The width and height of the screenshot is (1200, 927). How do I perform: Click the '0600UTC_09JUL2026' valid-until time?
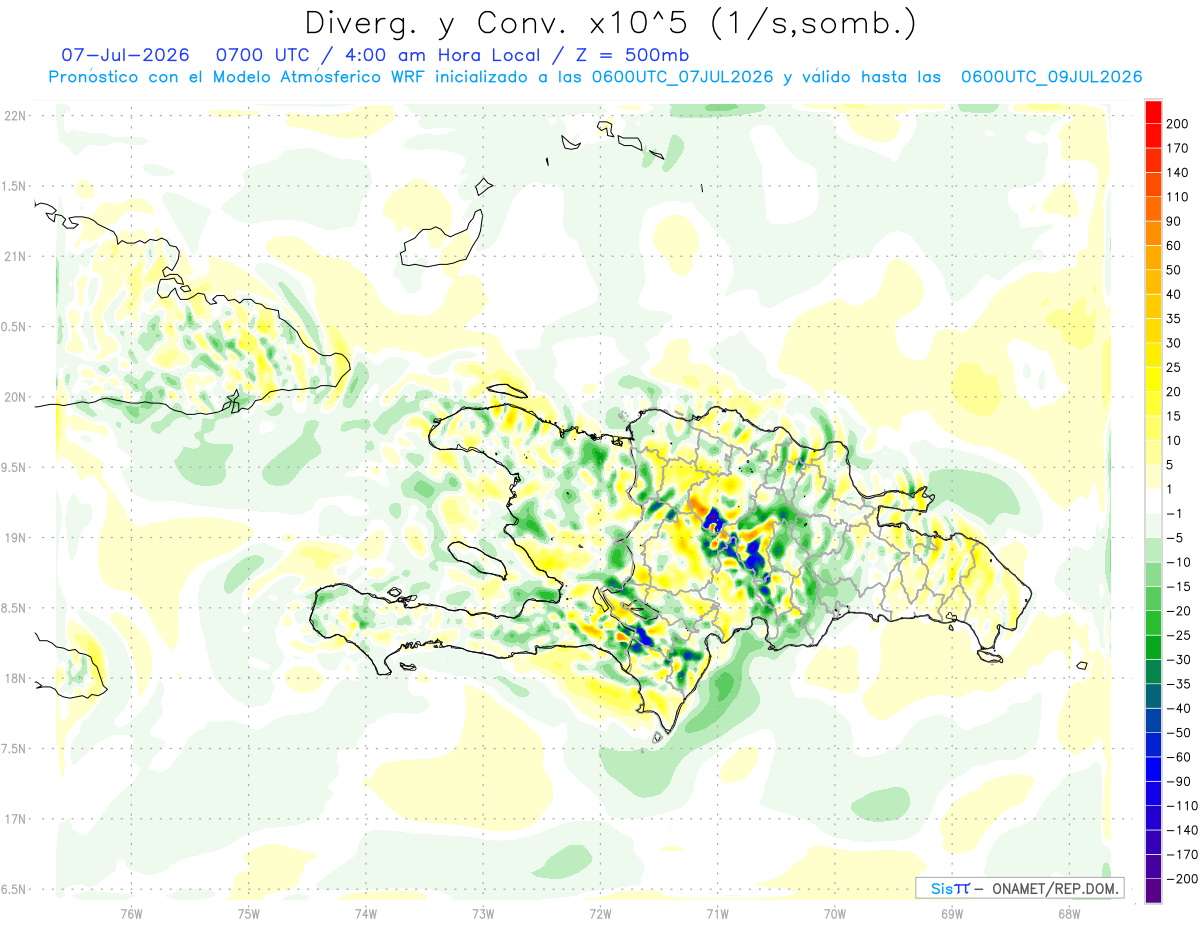(x=1052, y=77)
